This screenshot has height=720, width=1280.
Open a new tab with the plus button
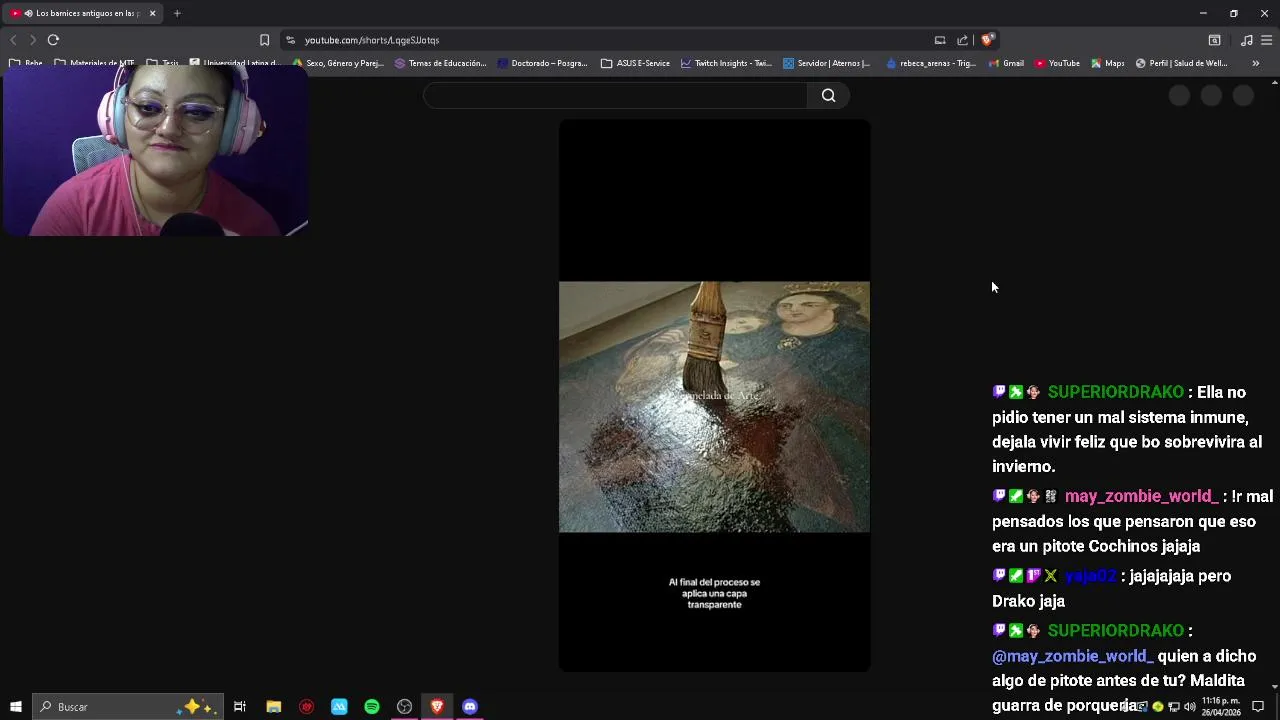pos(177,13)
